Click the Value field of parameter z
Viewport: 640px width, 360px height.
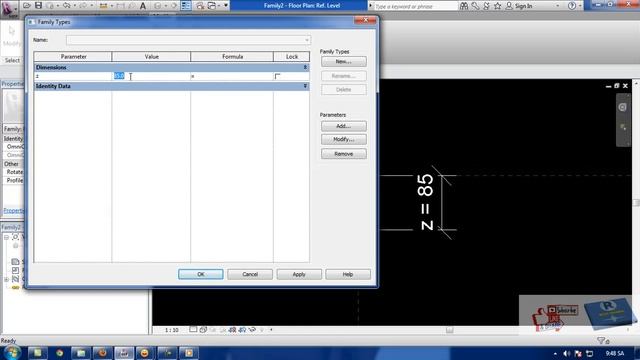click(x=151, y=76)
